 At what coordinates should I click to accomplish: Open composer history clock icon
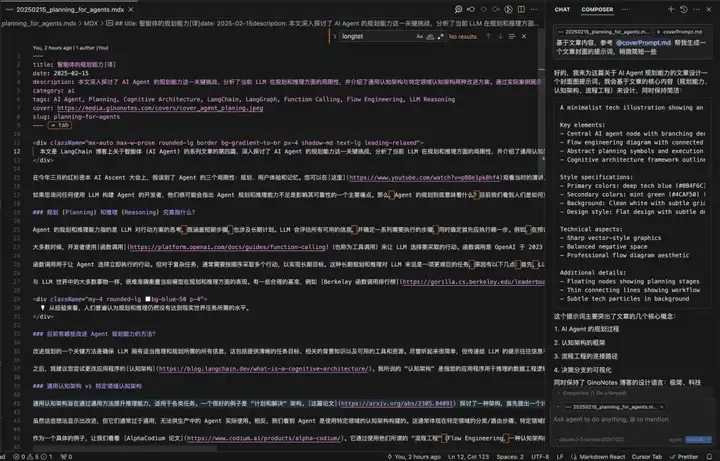684,9
